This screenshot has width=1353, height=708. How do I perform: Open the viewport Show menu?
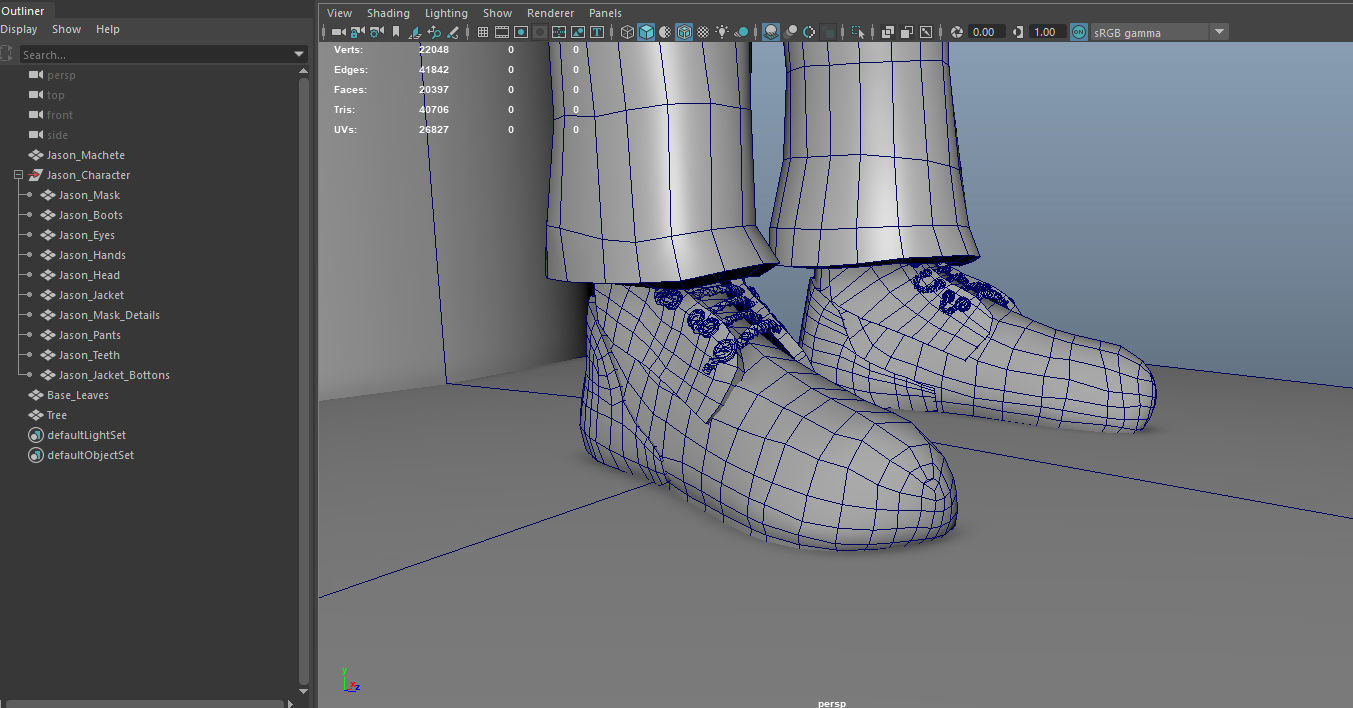click(497, 13)
